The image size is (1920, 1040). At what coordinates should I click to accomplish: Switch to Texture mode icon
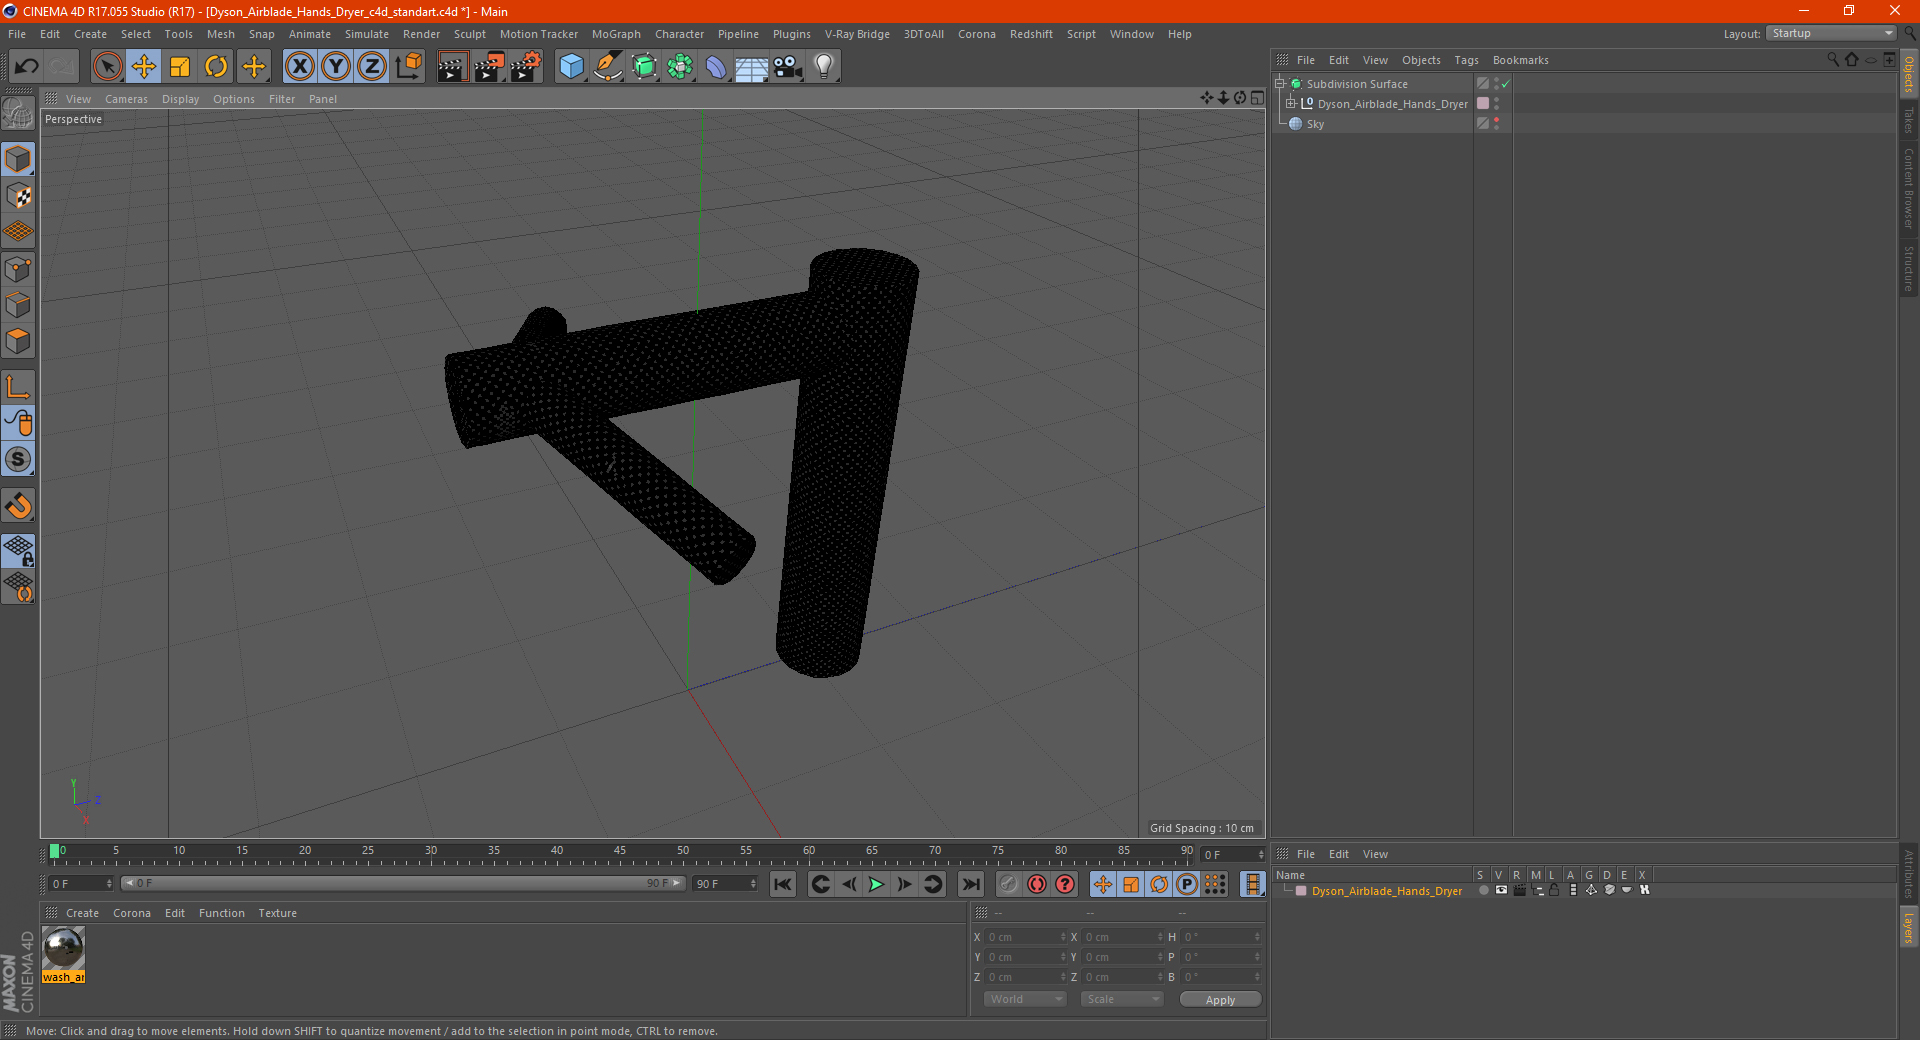pos(18,196)
